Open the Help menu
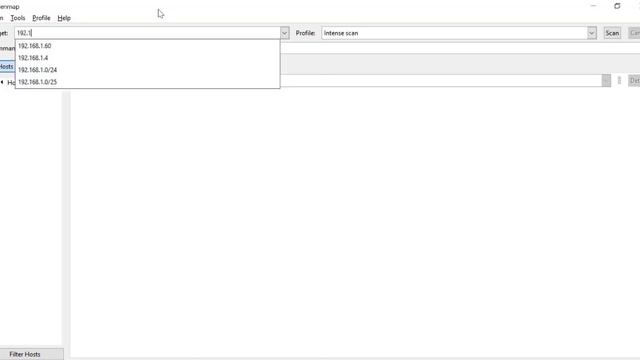This screenshot has height=360, width=640. point(64,18)
